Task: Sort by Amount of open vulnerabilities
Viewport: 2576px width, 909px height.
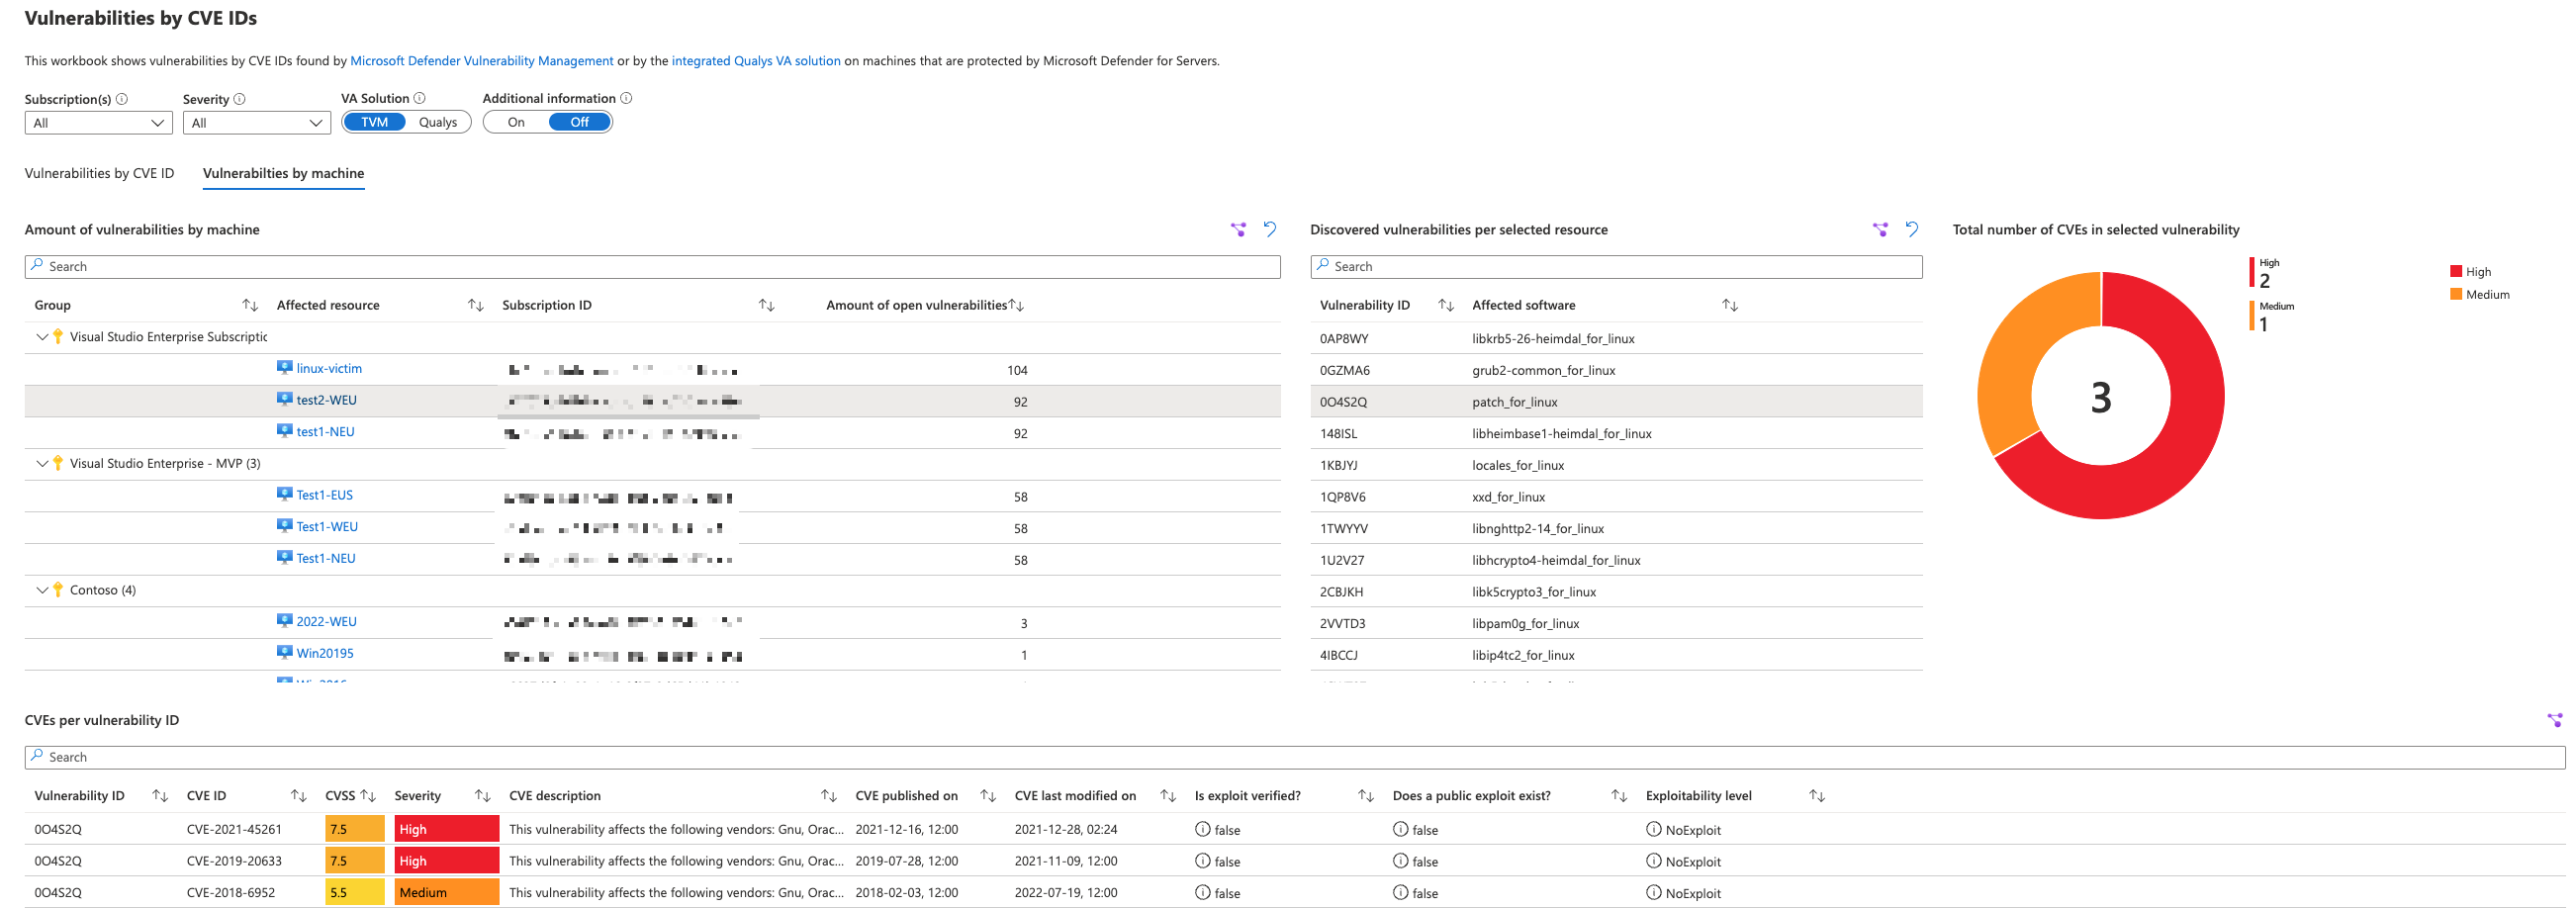Action: coord(1016,305)
